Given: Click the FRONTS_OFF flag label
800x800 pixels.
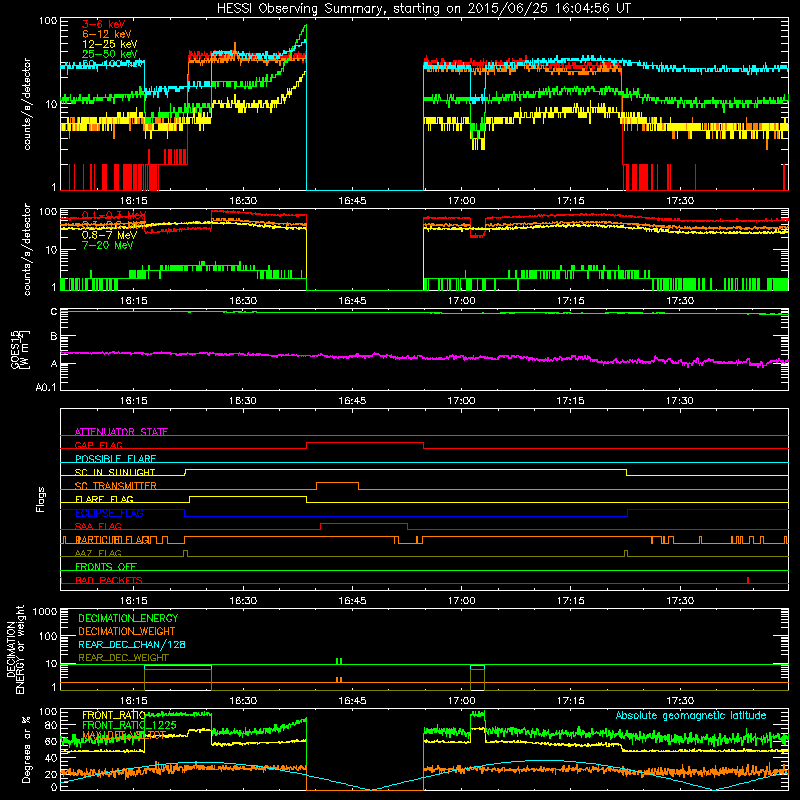Looking at the screenshot, I should [106, 567].
